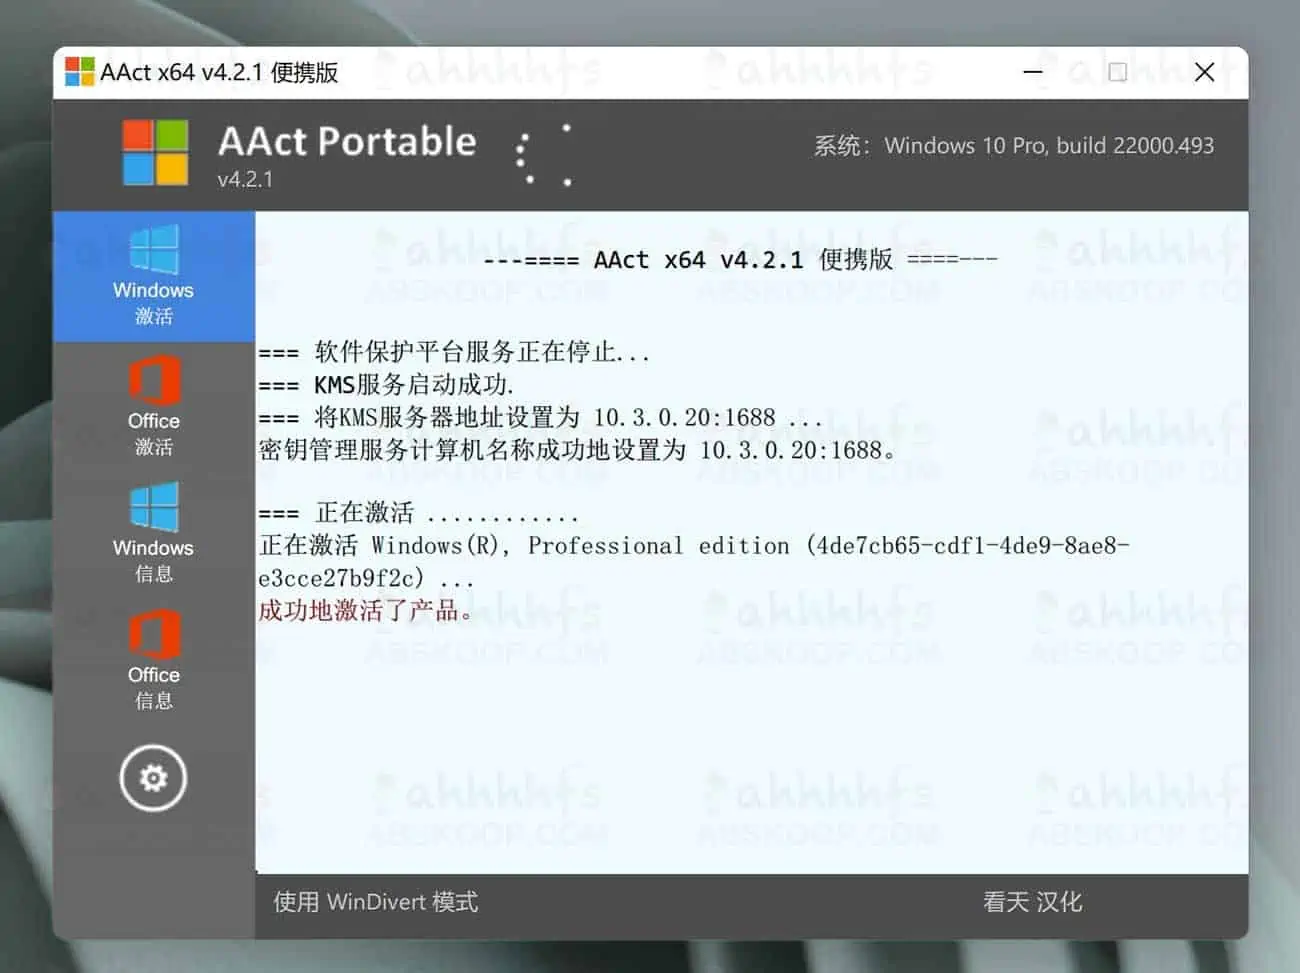This screenshot has height=973, width=1300.
Task: Minimize the AAct window
Action: pyautogui.click(x=1032, y=72)
